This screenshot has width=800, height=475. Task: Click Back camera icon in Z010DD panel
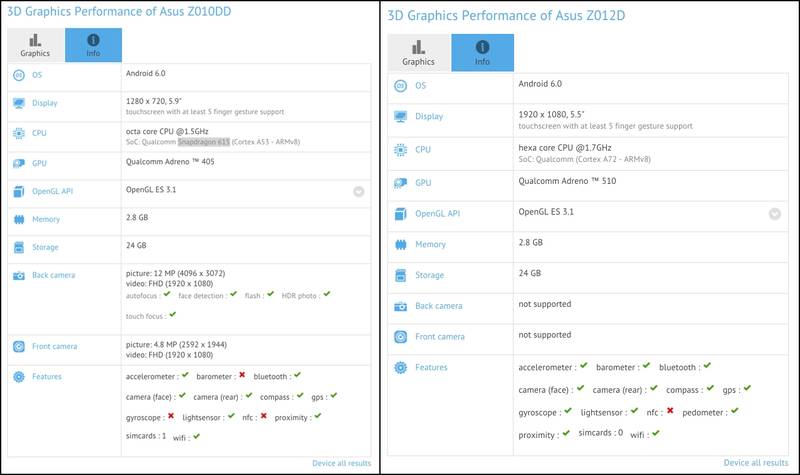pos(19,276)
